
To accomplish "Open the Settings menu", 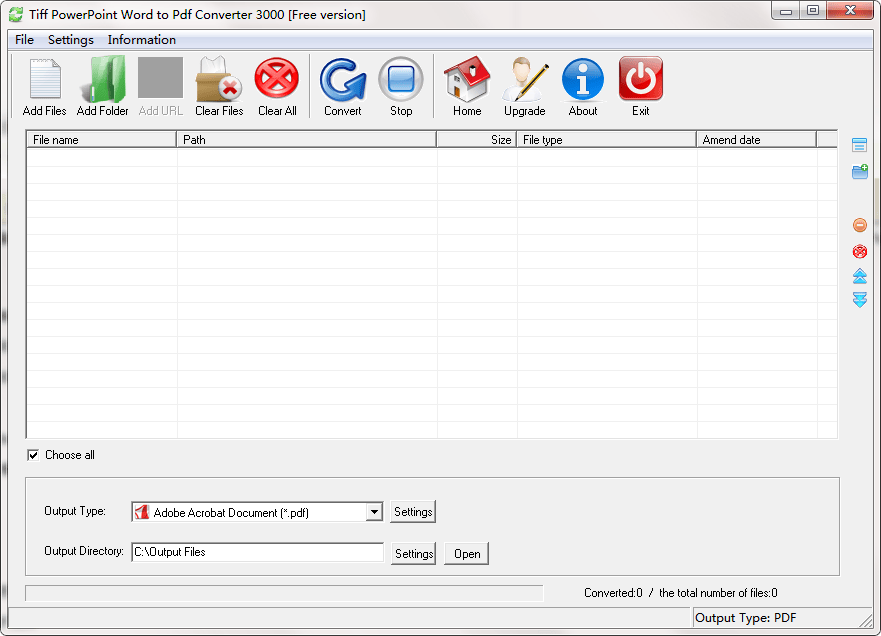I will [70, 40].
